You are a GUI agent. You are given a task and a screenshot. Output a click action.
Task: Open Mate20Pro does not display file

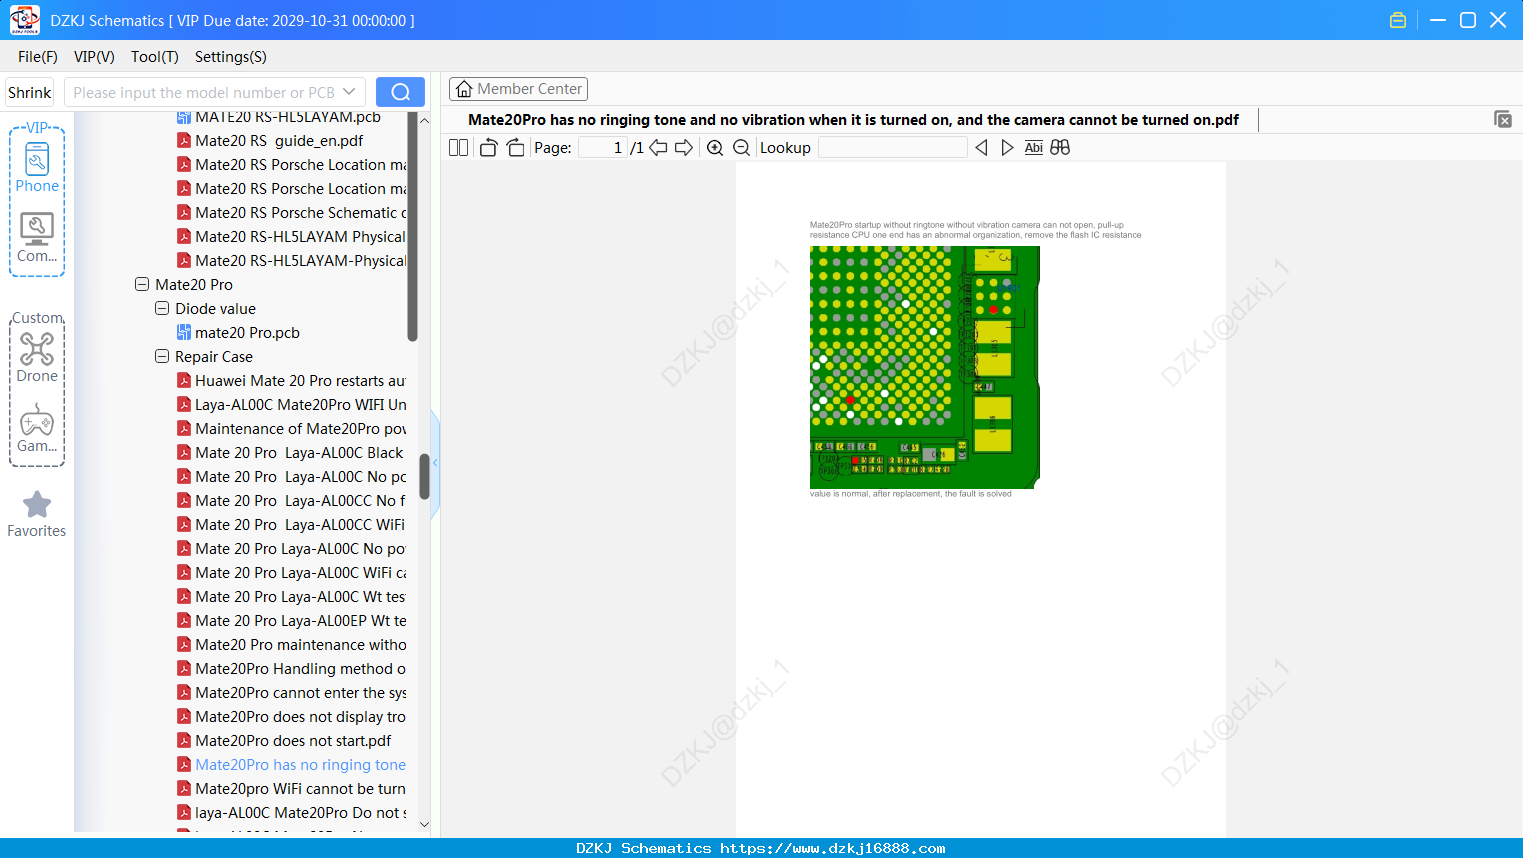[300, 716]
